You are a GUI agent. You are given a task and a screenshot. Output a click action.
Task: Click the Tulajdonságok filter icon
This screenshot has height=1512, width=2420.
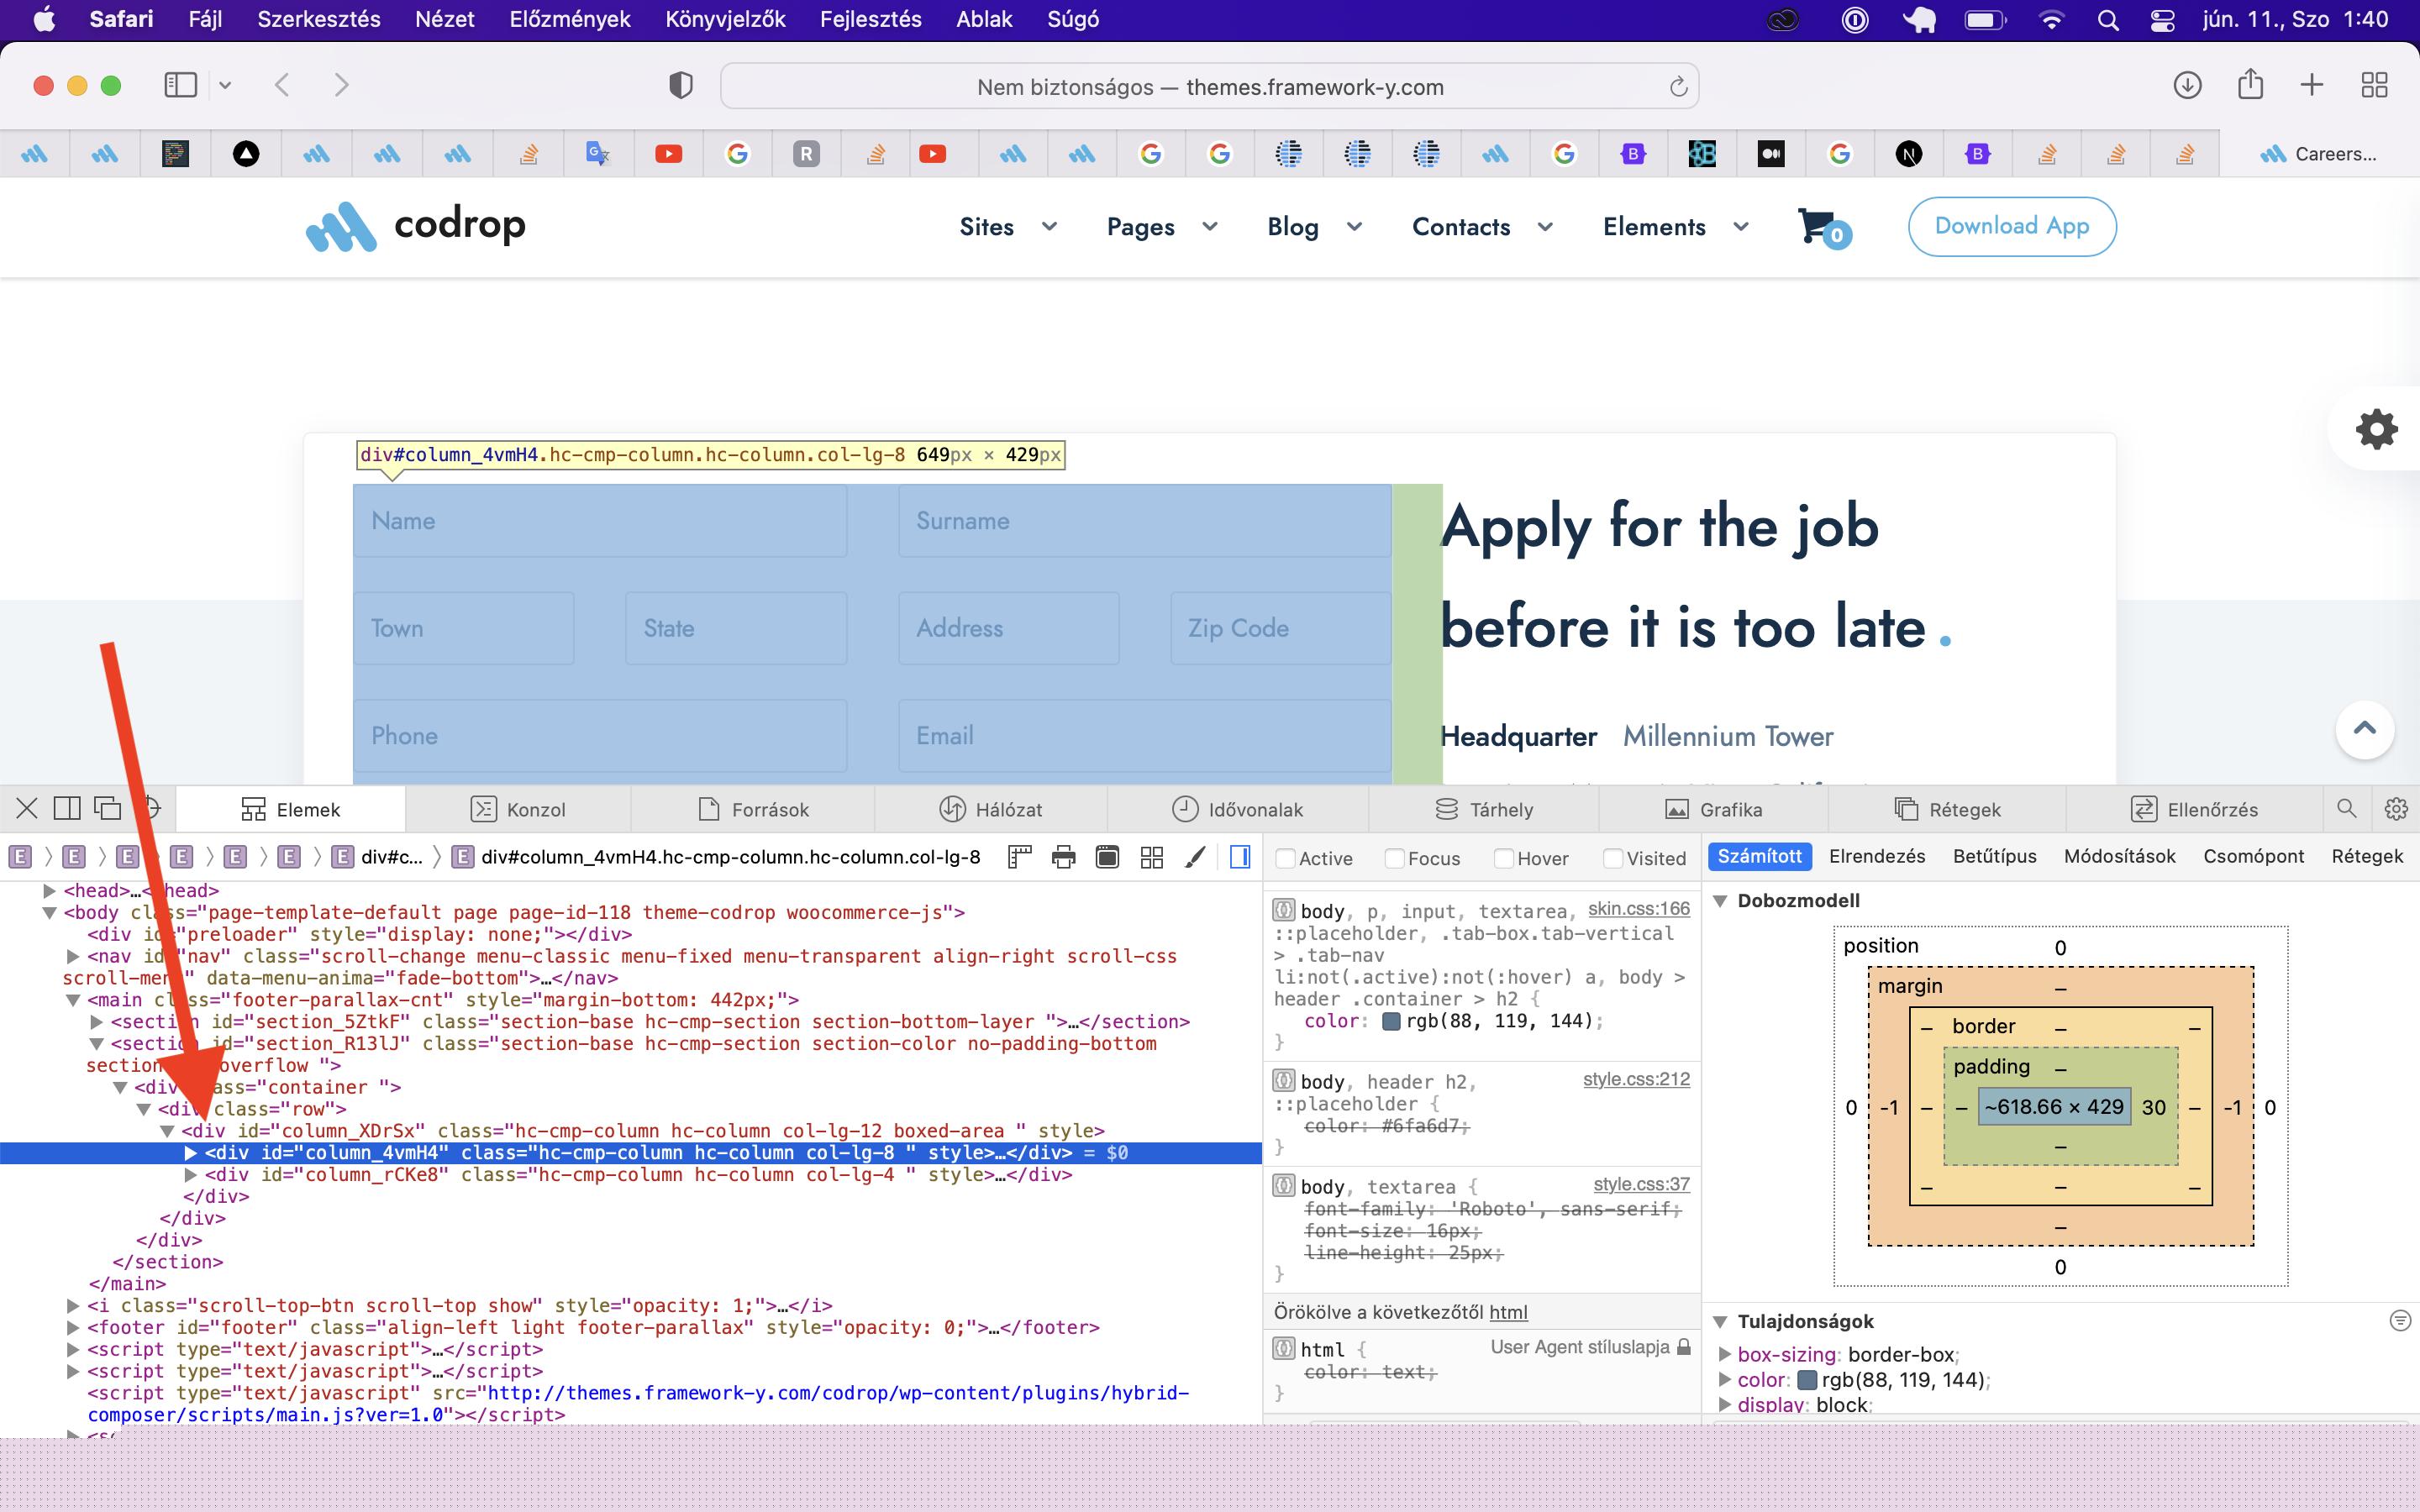click(2399, 1321)
